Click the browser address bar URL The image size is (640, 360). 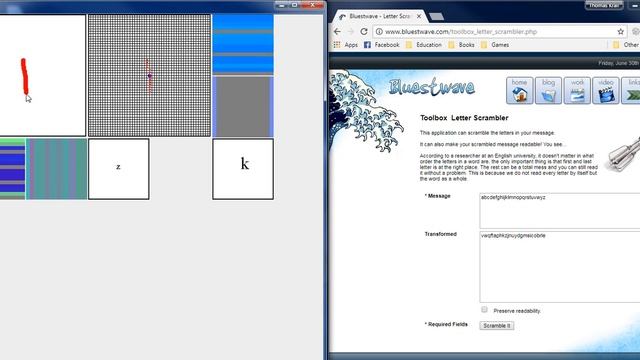pyautogui.click(x=461, y=31)
